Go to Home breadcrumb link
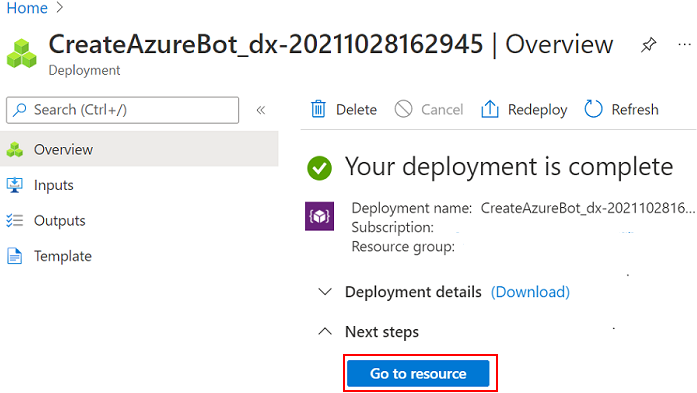Image resolution: width=697 pixels, height=393 pixels. (x=27, y=8)
